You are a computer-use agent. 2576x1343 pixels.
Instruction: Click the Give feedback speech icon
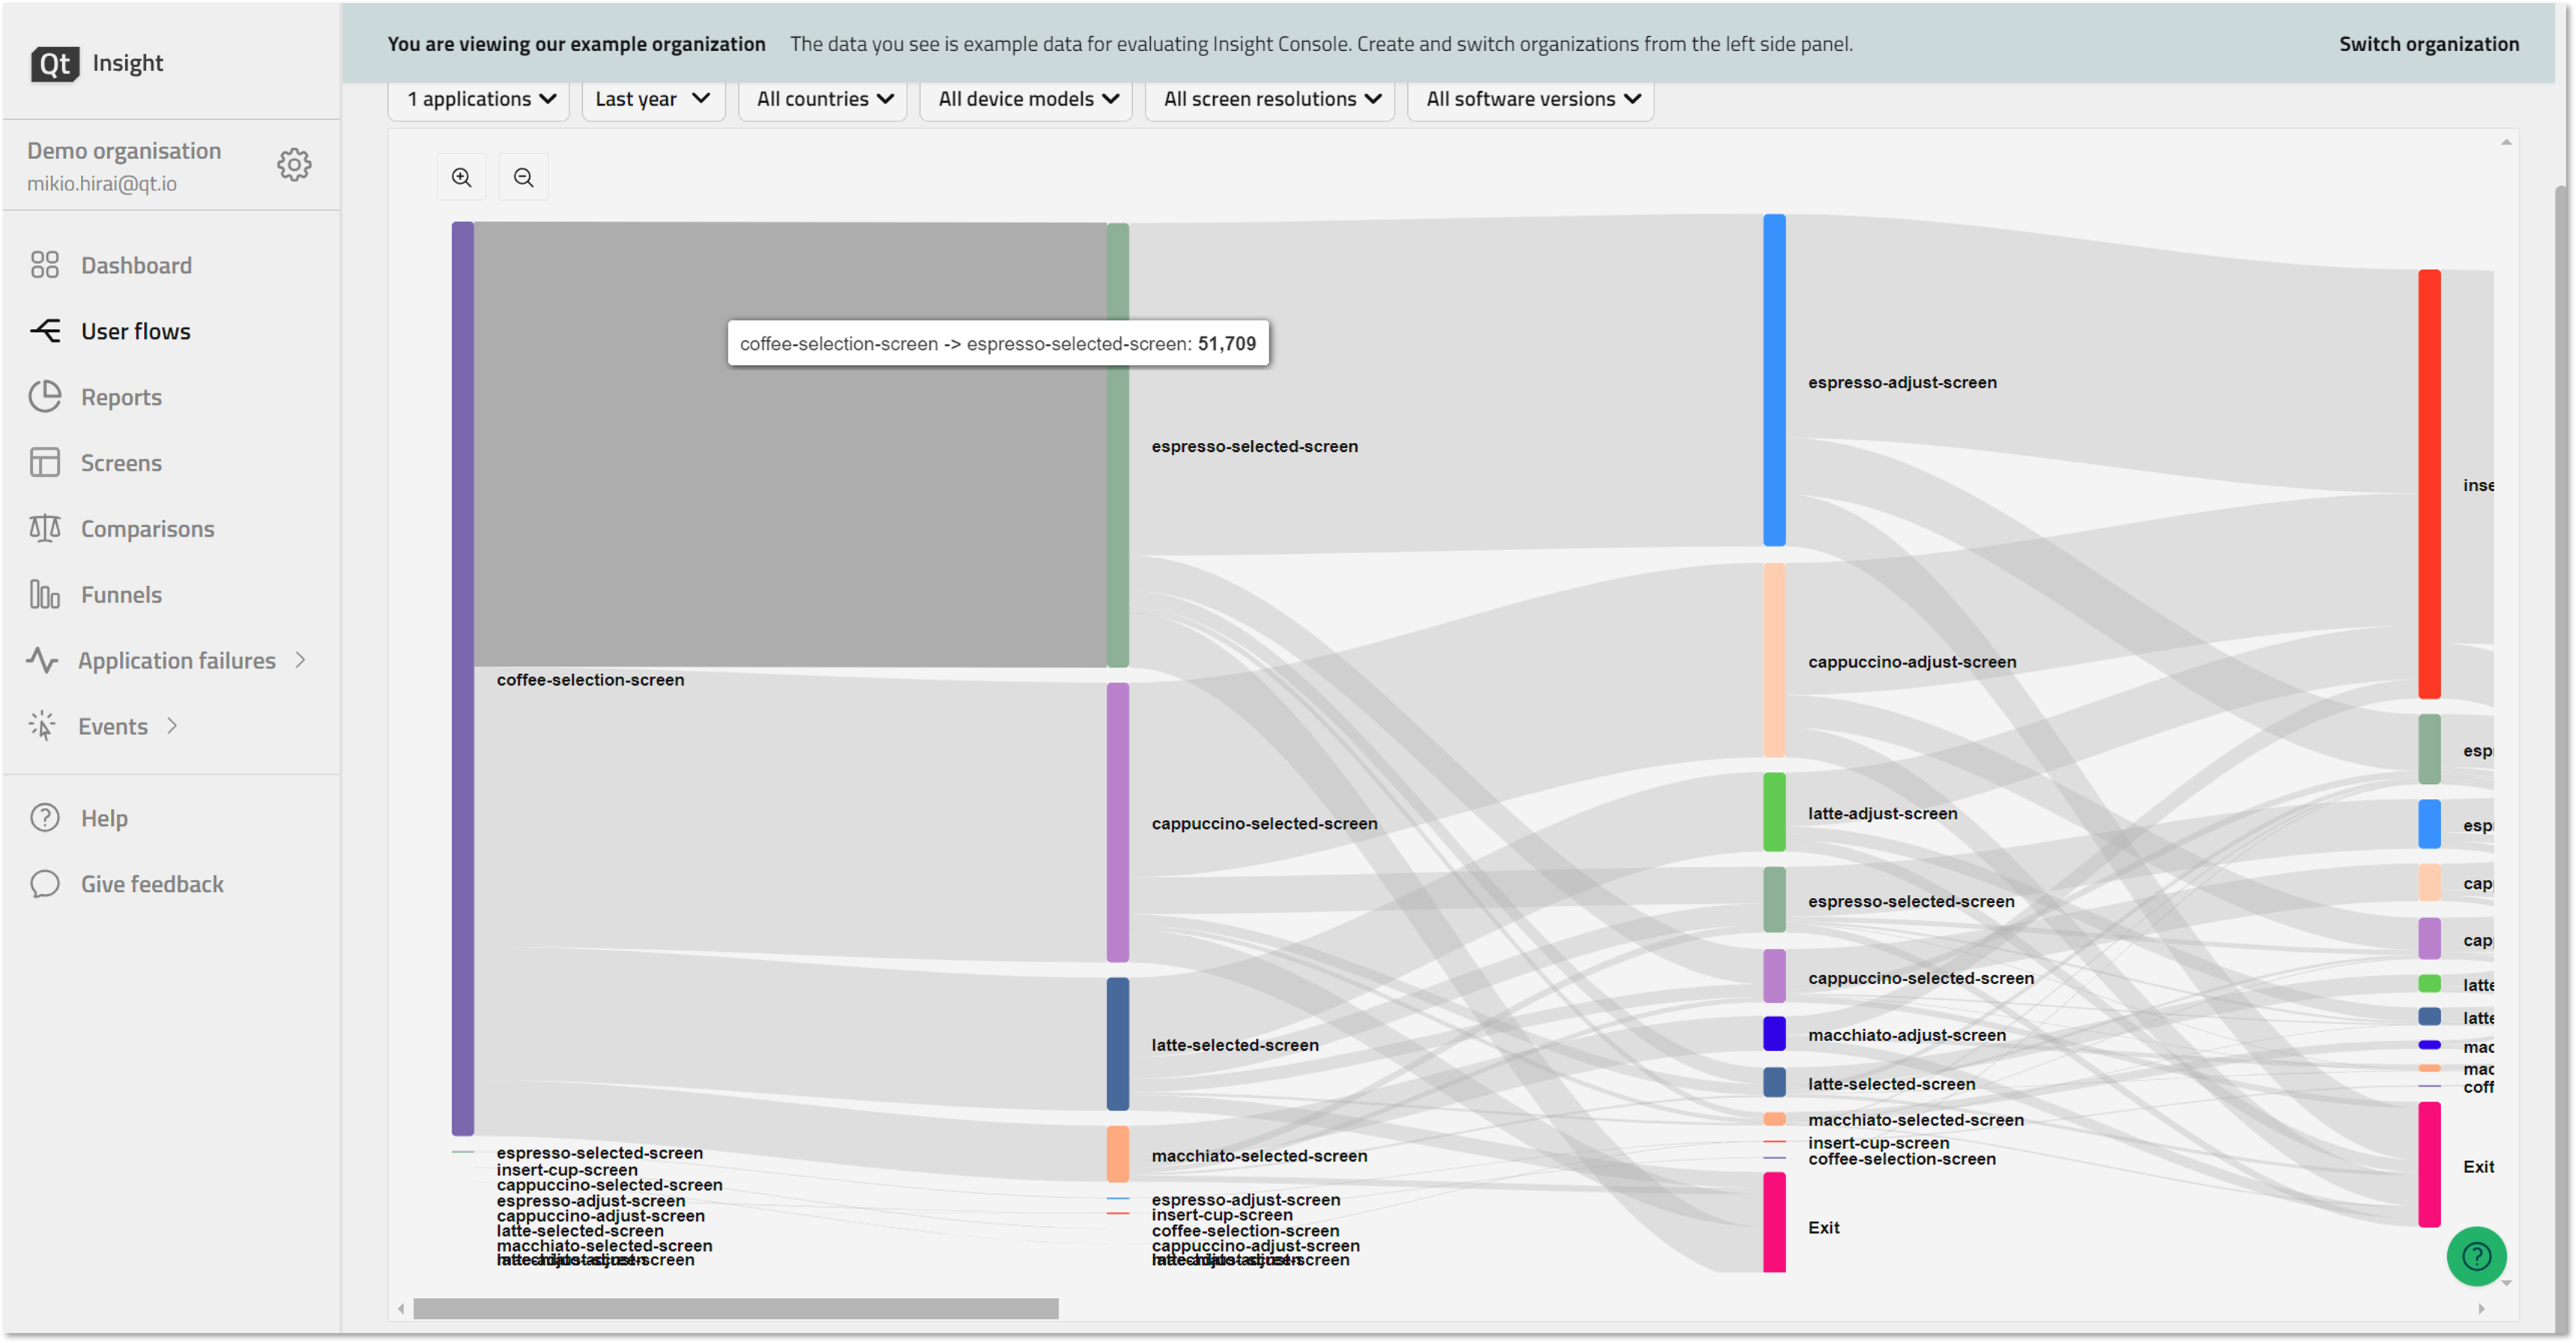[45, 884]
